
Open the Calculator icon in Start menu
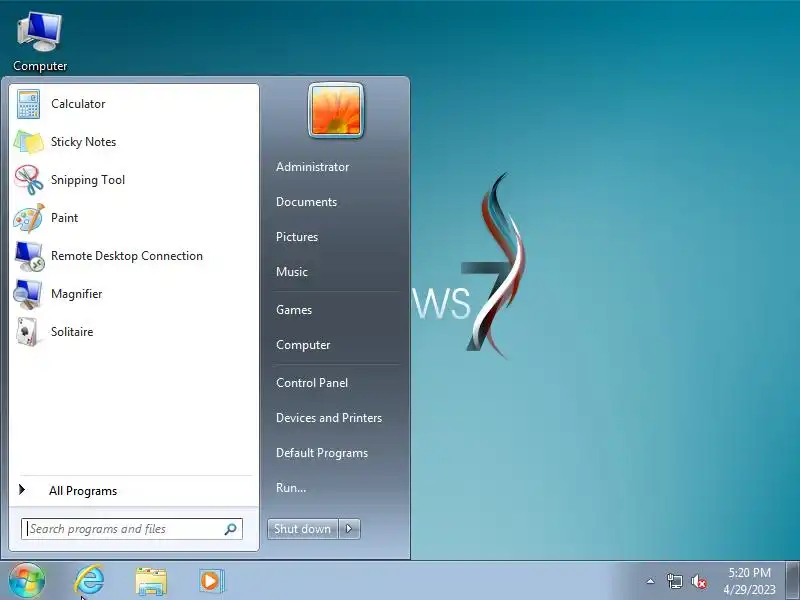(28, 104)
